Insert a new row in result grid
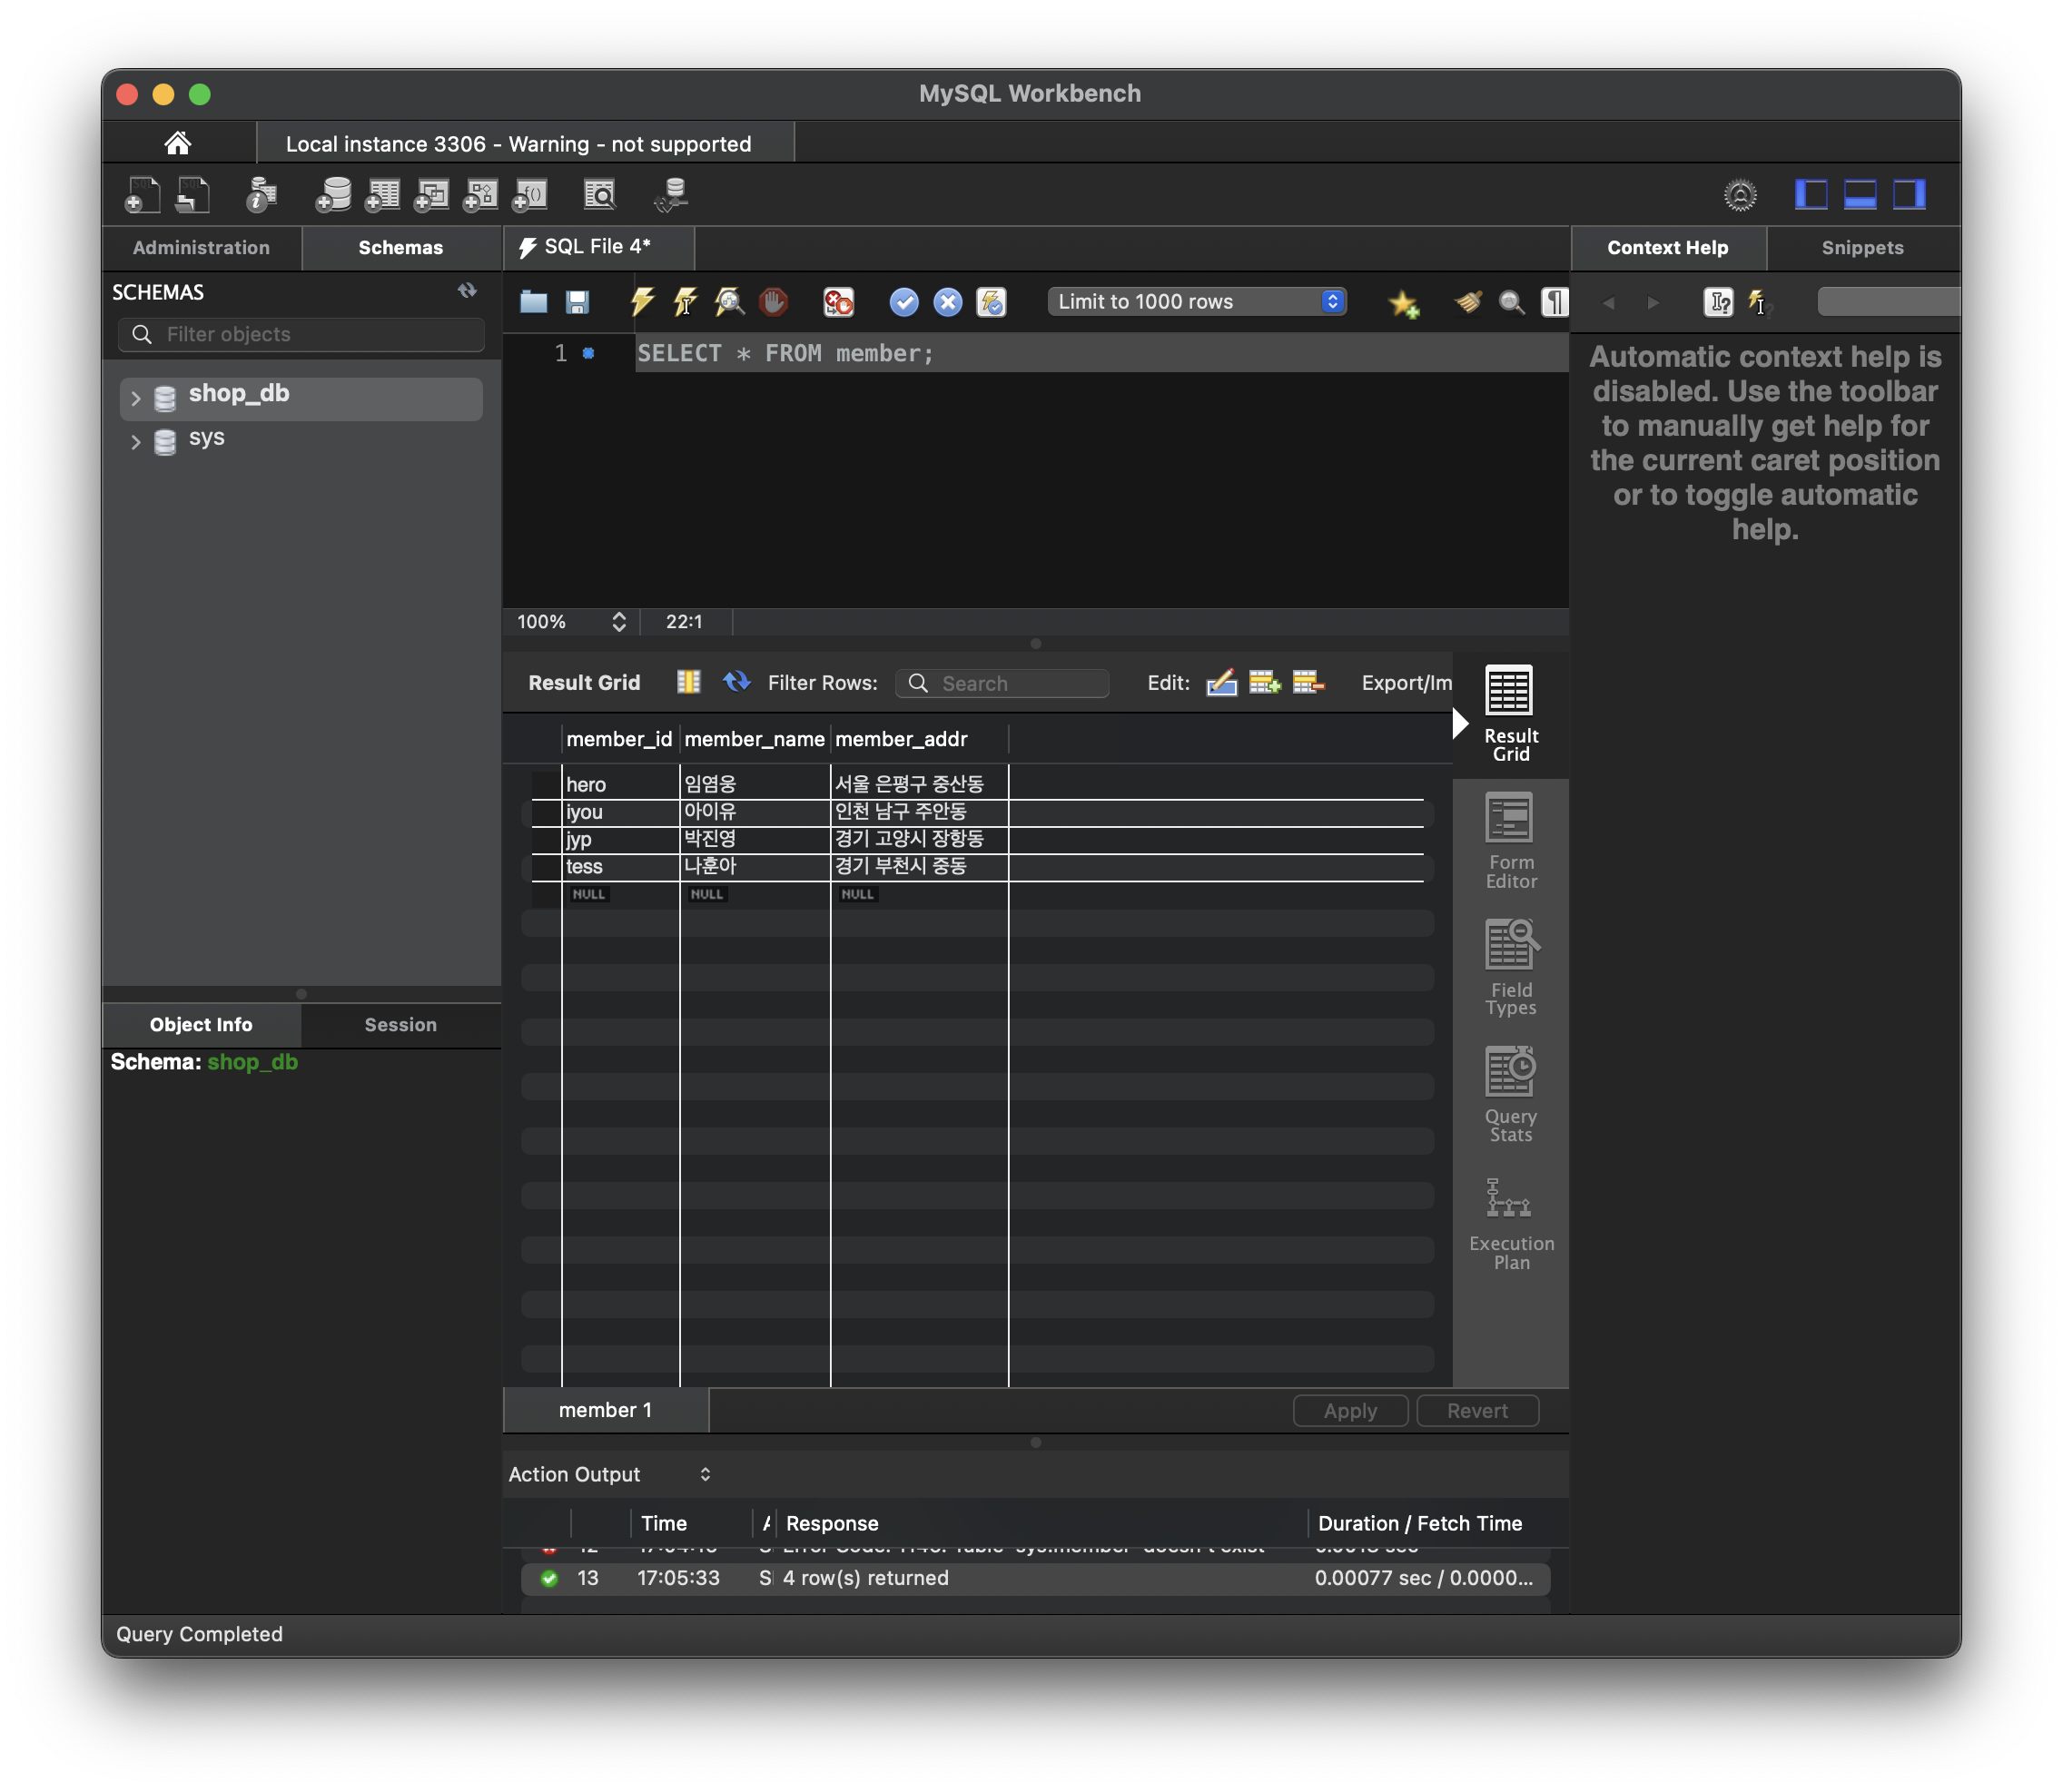 (1265, 683)
